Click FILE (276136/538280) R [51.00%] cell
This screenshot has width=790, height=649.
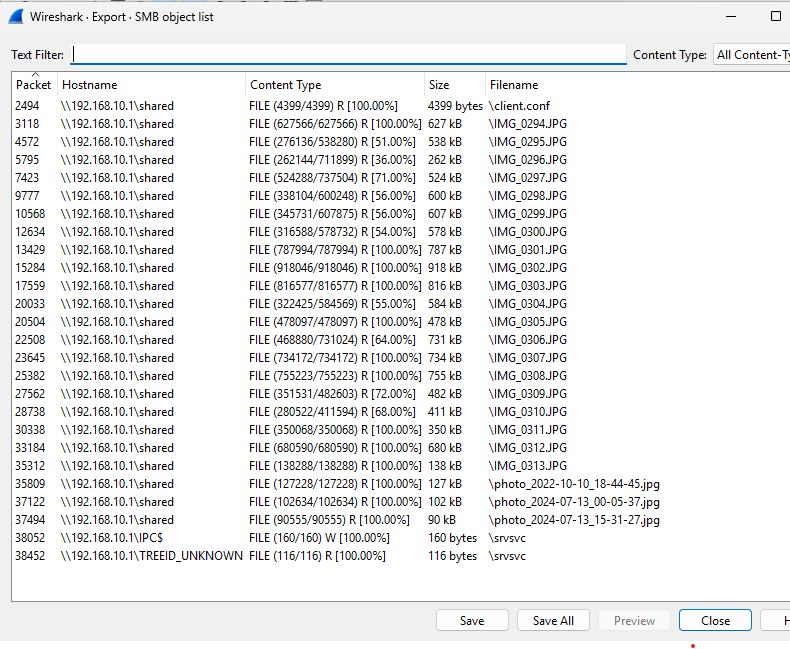[x=333, y=142]
